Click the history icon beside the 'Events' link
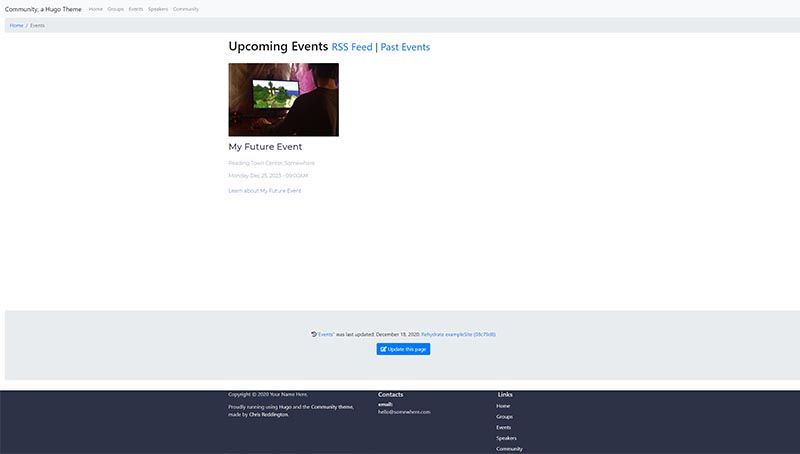 (x=314, y=334)
